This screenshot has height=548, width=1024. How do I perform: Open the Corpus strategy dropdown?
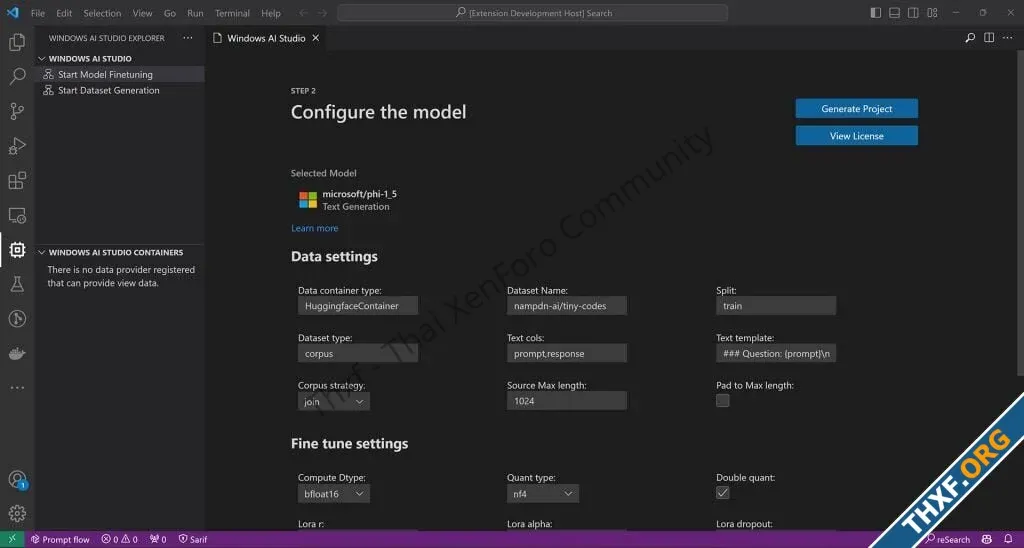pos(334,402)
